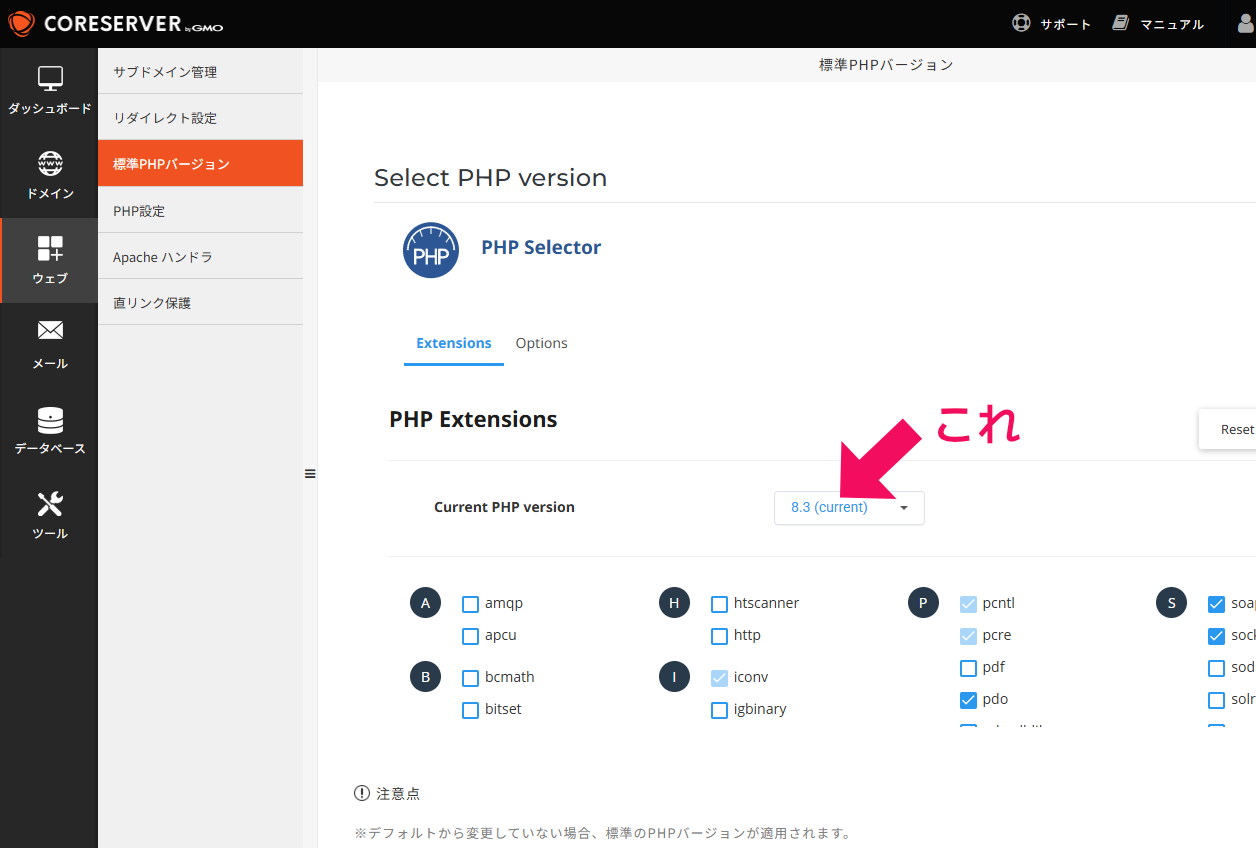Click the letter P group badge
The image size is (1256, 848).
(923, 603)
